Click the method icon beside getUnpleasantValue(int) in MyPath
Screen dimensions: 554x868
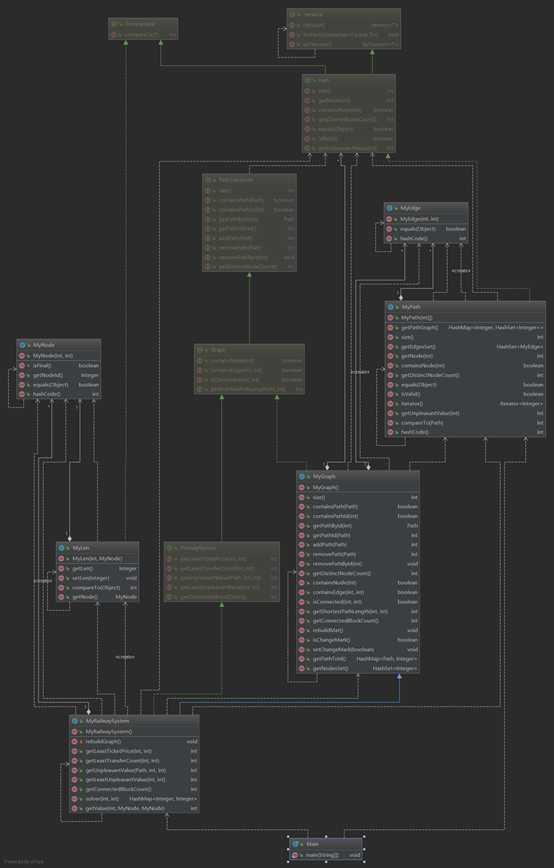point(390,414)
